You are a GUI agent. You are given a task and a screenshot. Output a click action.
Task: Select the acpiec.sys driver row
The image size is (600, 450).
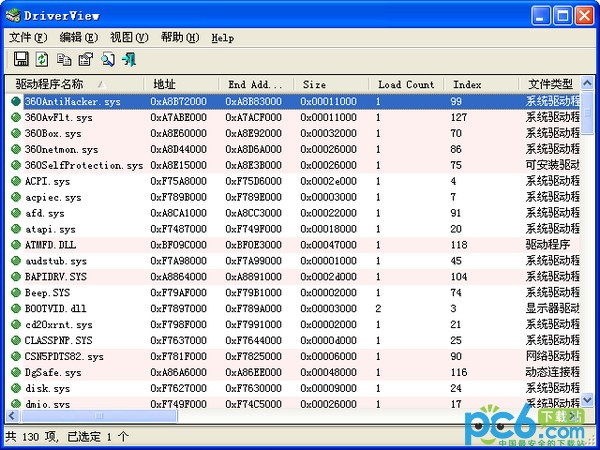tap(293, 197)
